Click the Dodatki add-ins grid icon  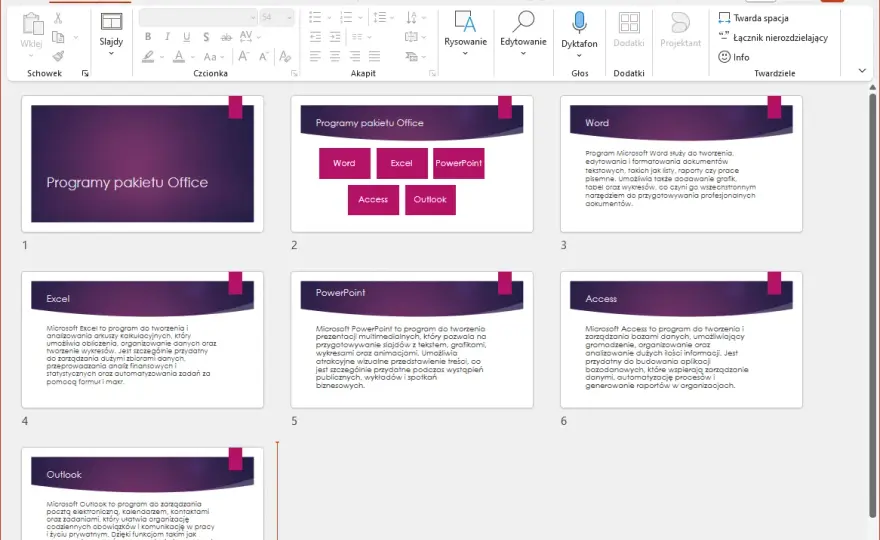tap(629, 24)
